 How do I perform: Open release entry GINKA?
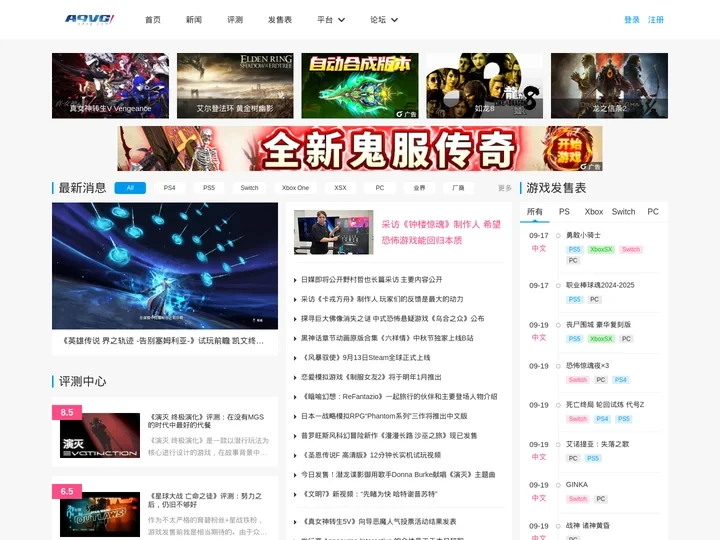(577, 484)
